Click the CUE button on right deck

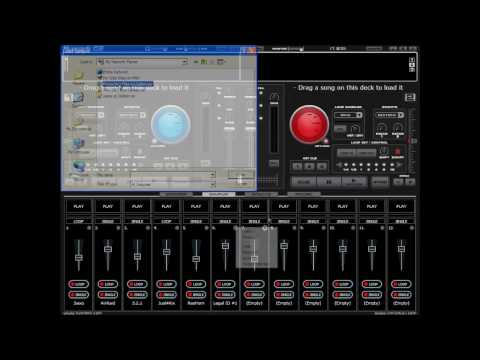tap(303, 182)
